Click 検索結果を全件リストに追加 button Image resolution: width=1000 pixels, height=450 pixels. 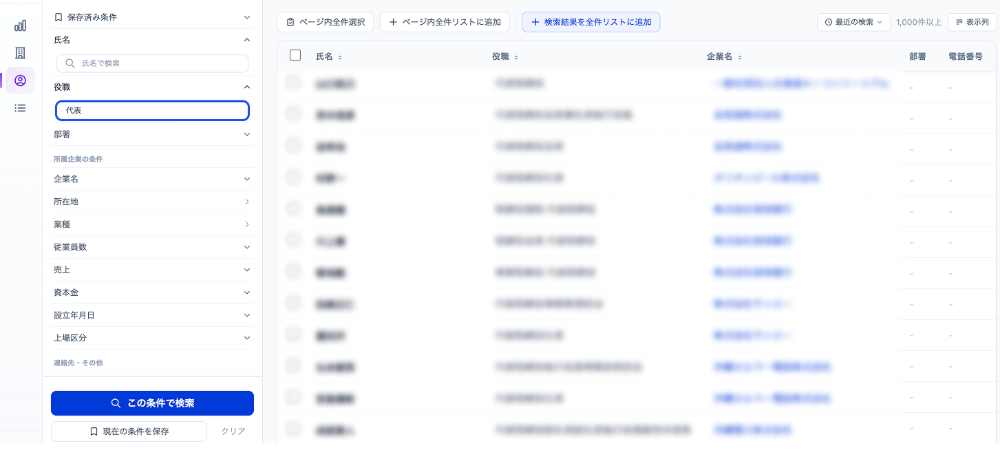591,22
